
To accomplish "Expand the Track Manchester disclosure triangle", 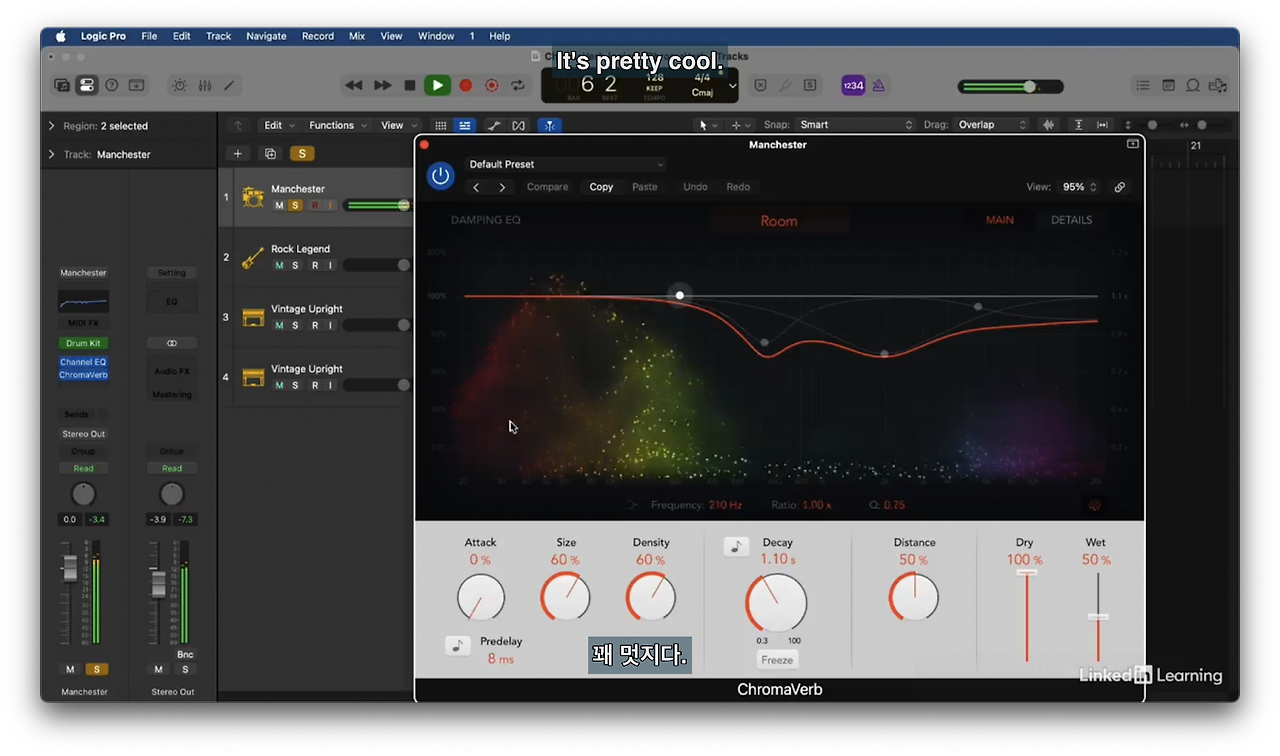I will click(51, 154).
